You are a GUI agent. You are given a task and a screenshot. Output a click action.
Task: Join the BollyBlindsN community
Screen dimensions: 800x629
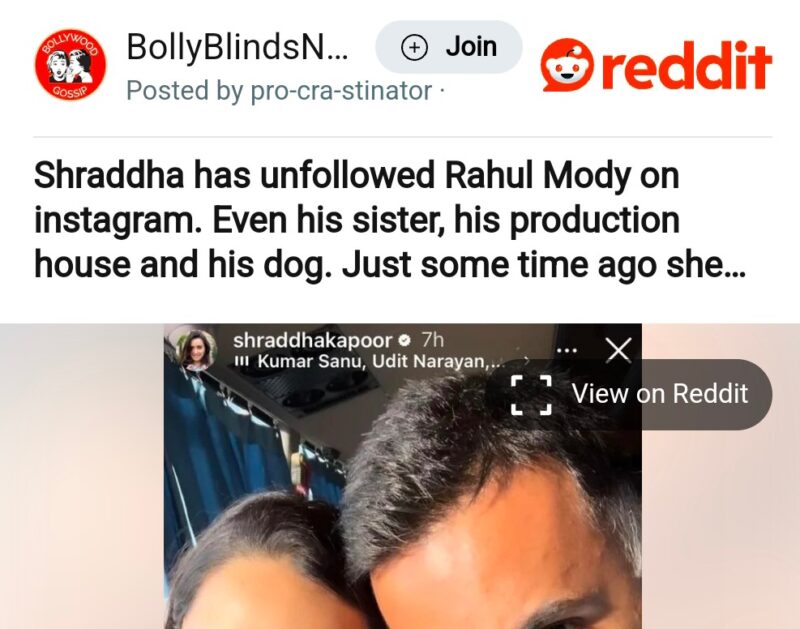pyautogui.click(x=449, y=47)
